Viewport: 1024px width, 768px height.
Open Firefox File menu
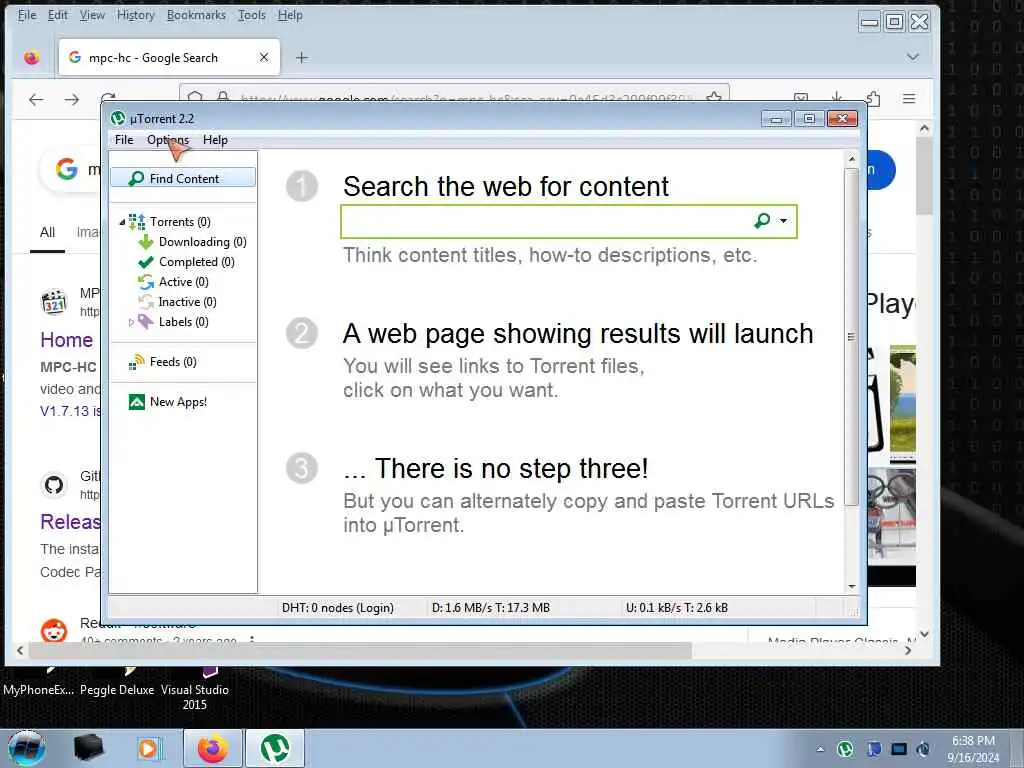tap(27, 15)
